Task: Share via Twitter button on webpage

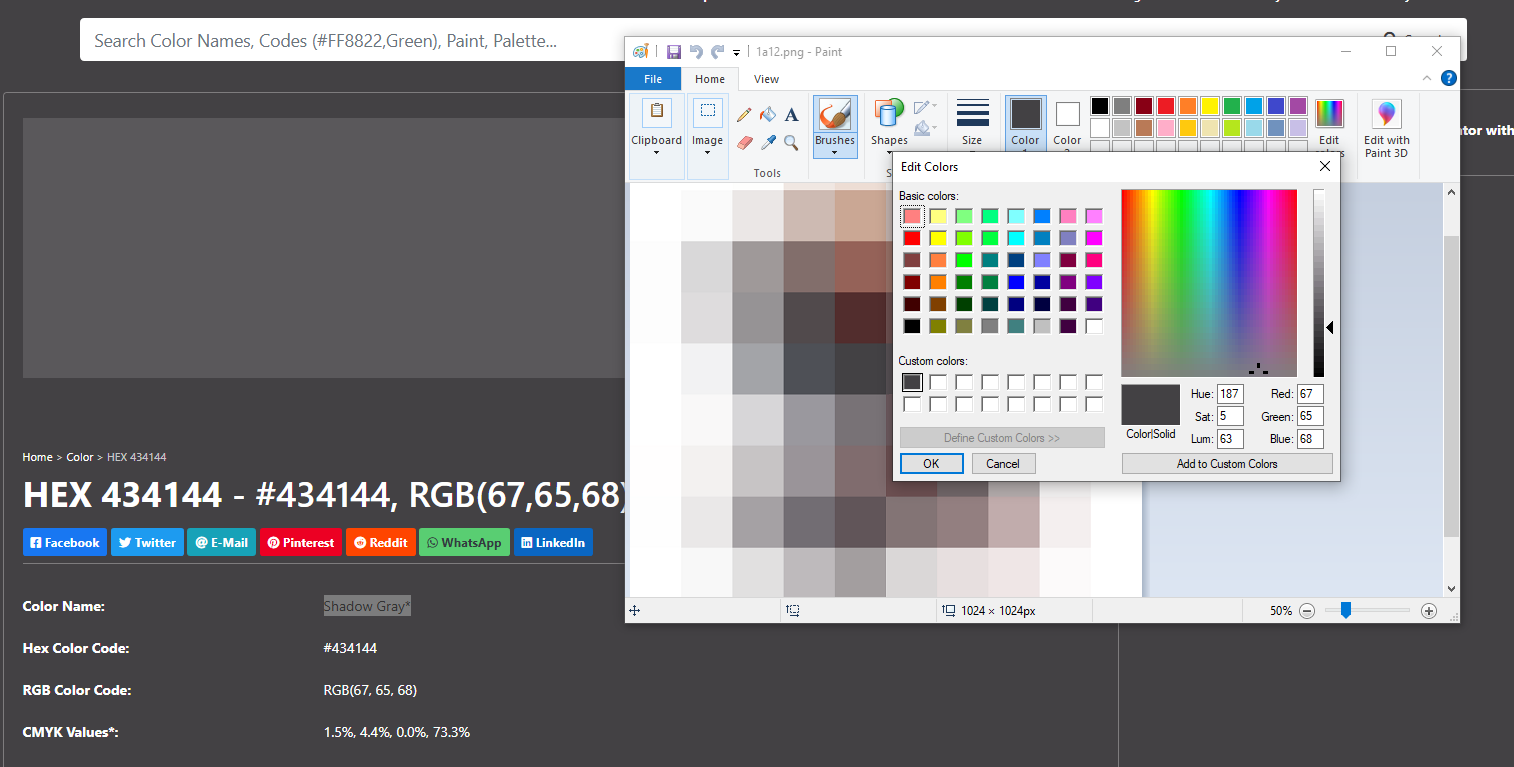Action: point(147,542)
